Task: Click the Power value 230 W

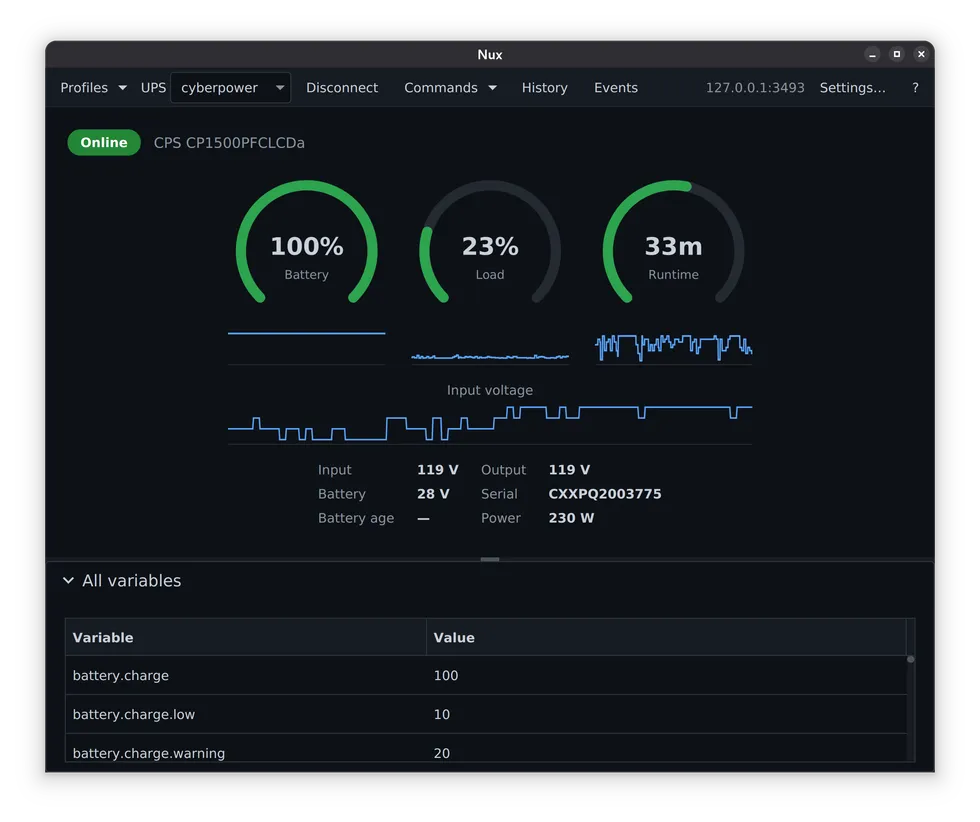Action: (571, 518)
